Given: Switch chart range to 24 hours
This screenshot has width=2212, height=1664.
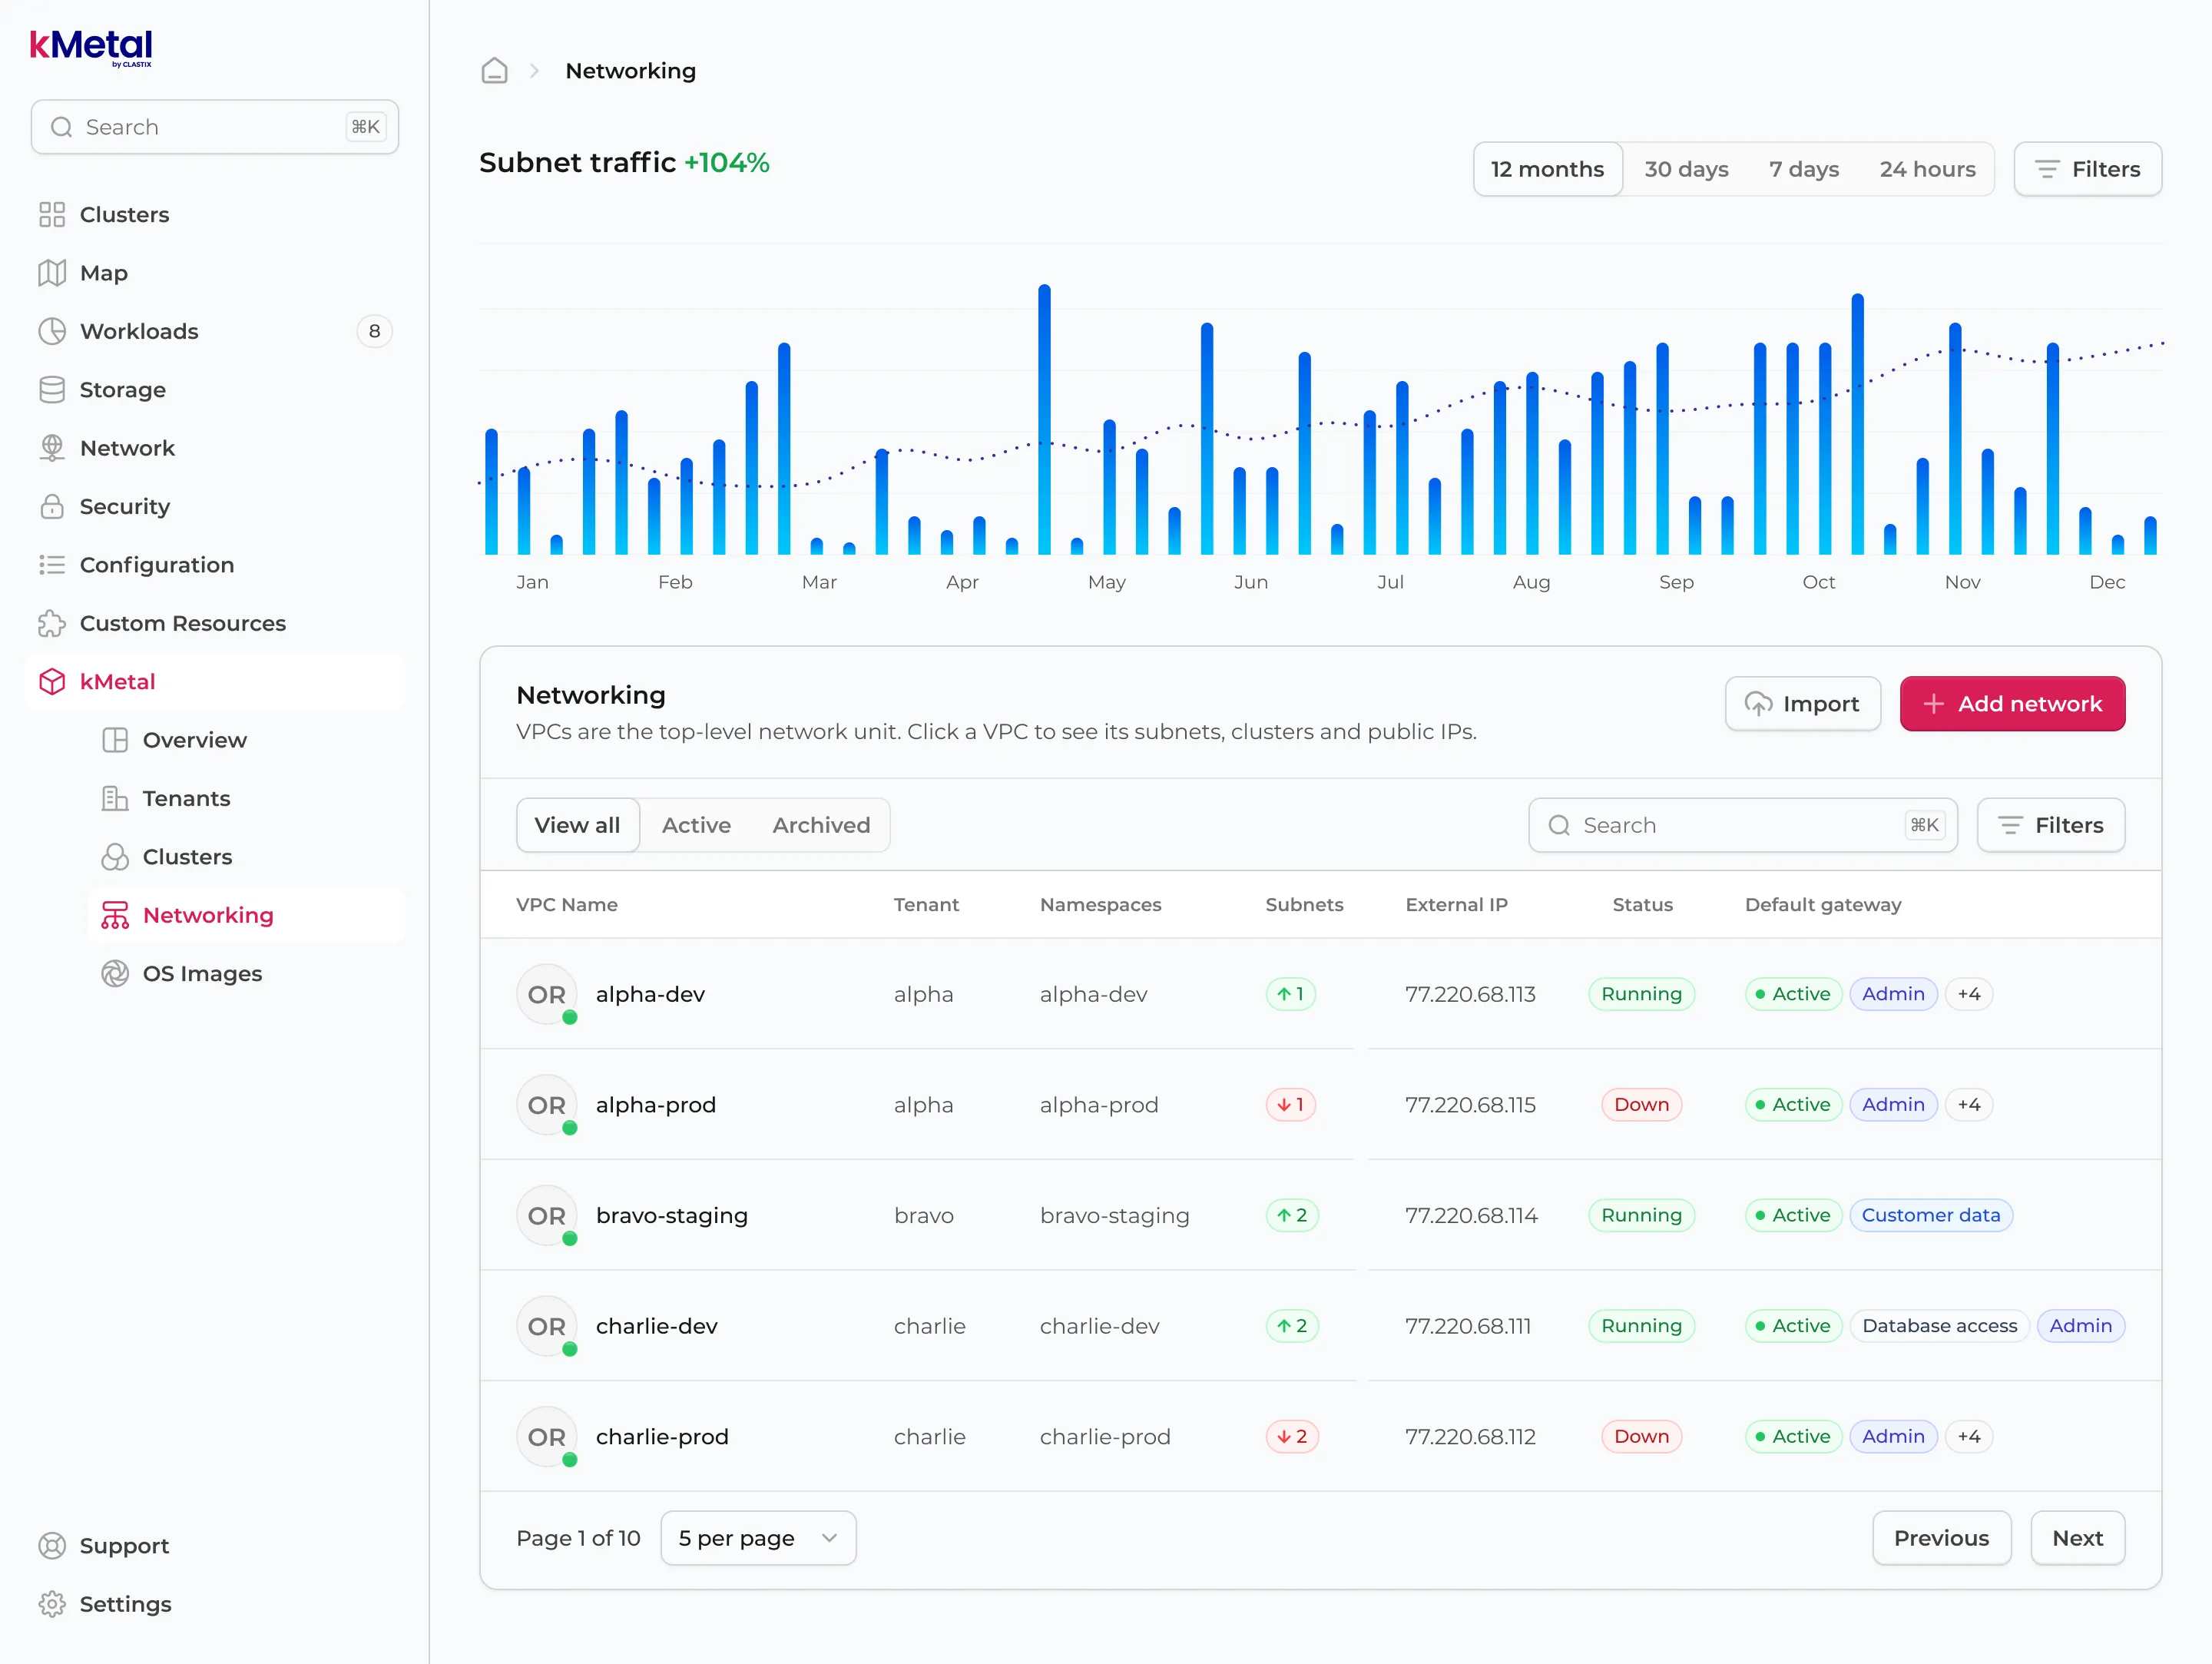Looking at the screenshot, I should point(1927,169).
